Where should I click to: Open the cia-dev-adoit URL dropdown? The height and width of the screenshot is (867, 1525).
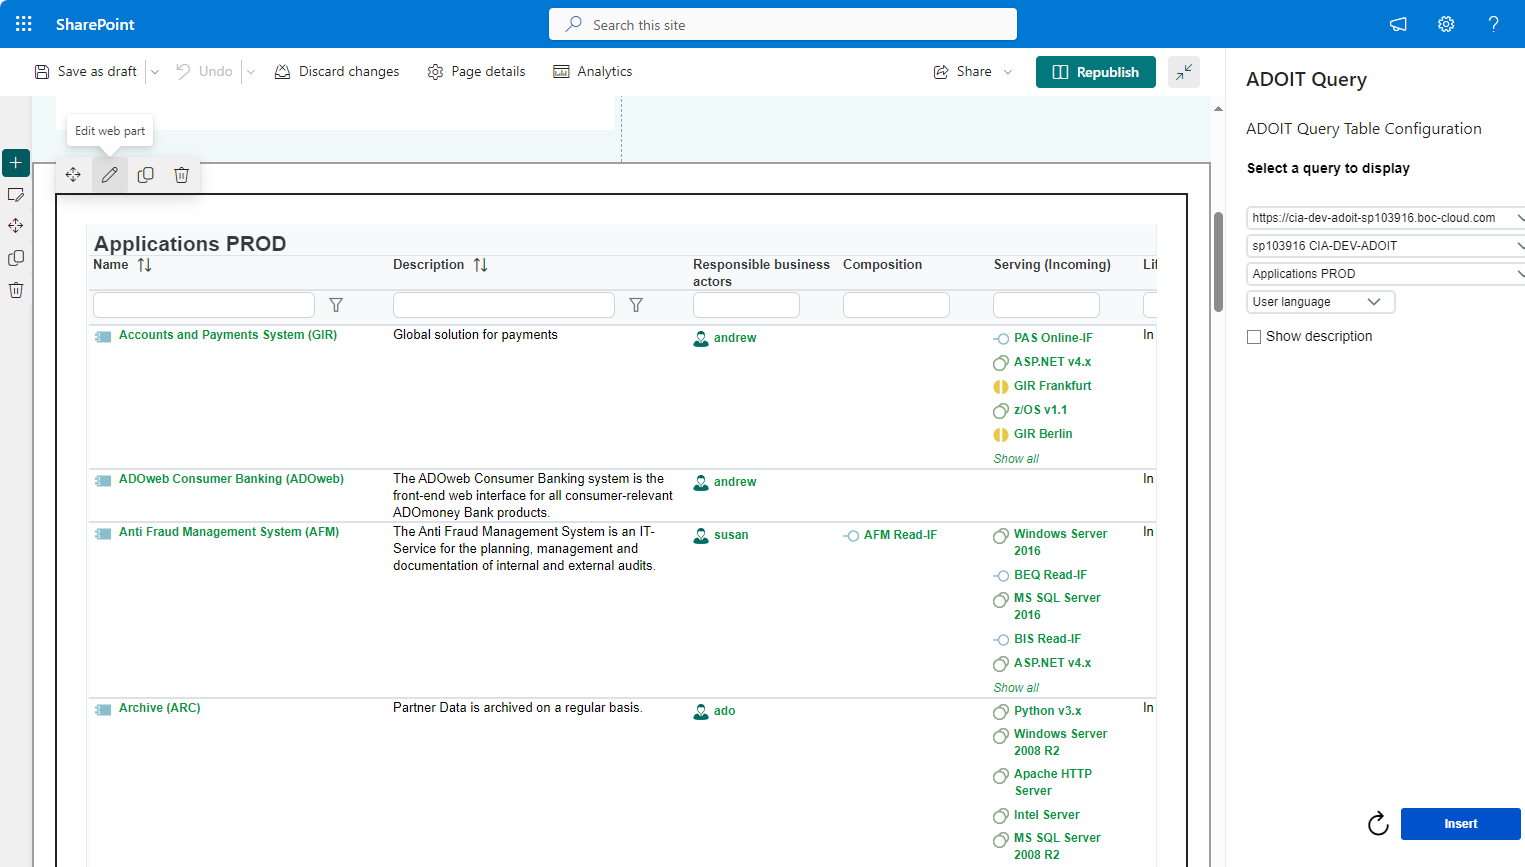point(1385,218)
